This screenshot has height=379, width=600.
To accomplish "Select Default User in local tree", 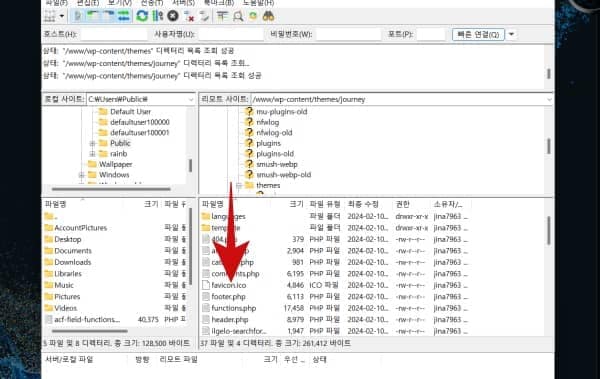I will (130, 111).
